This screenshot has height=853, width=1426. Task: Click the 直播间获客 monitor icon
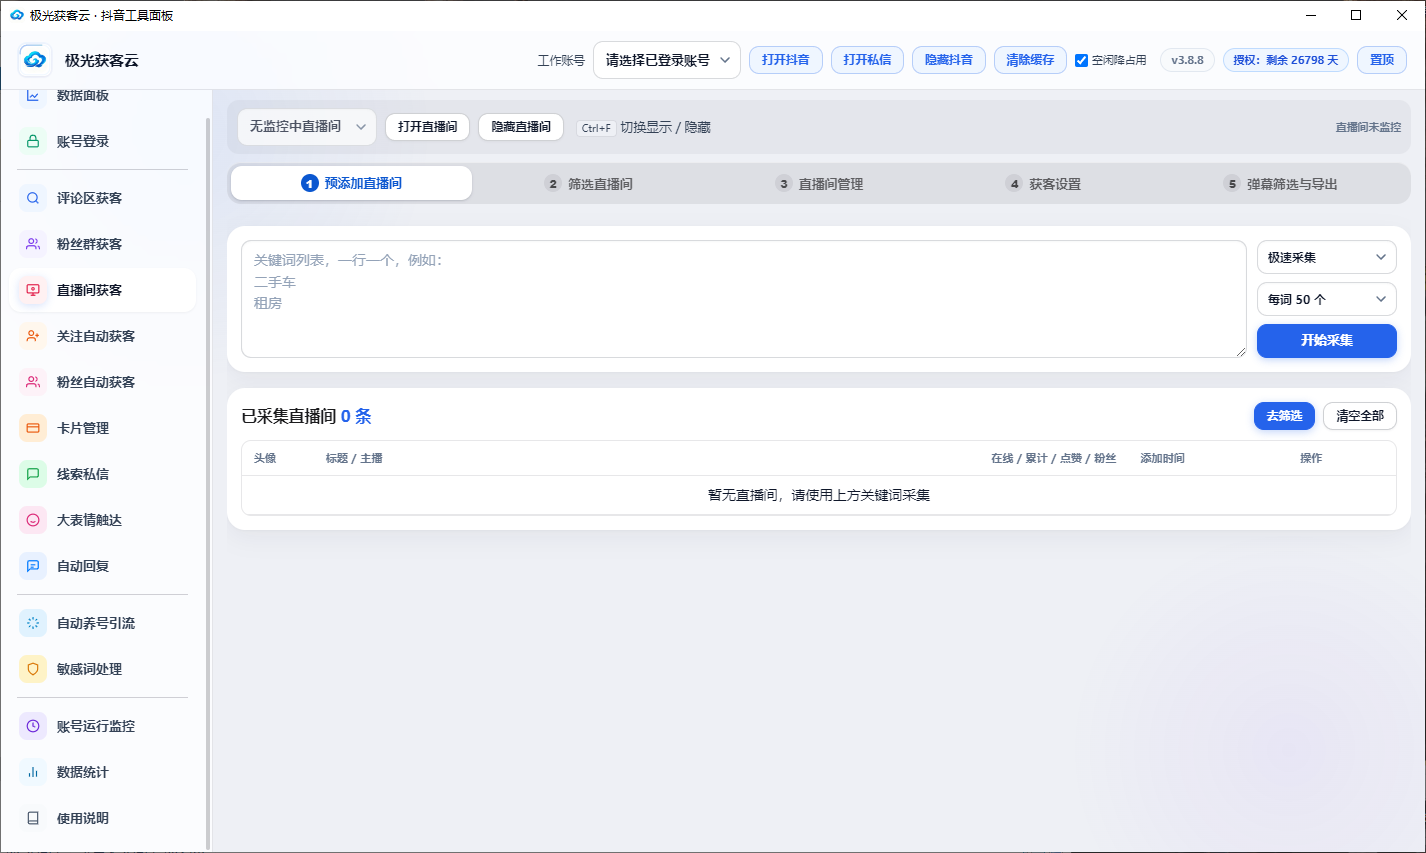tap(33, 290)
